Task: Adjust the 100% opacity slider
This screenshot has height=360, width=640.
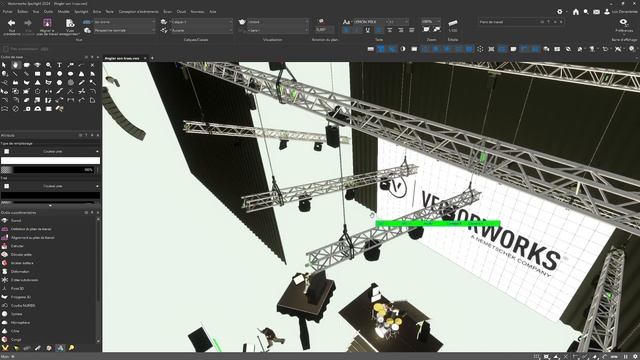Action: coord(48,170)
